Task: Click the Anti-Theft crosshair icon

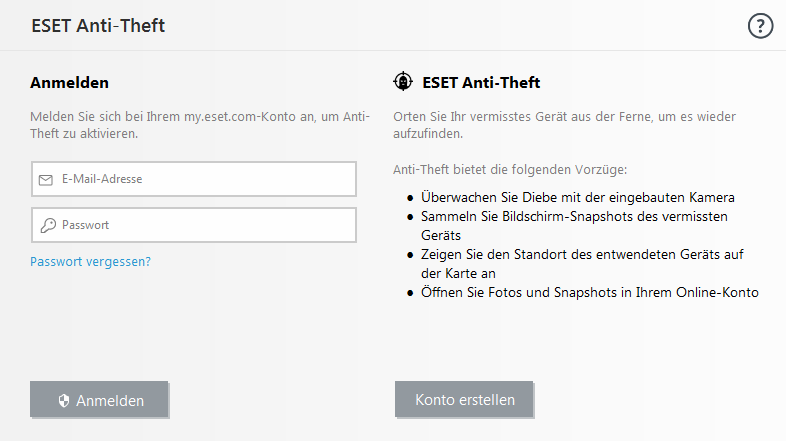Action: 403,82
